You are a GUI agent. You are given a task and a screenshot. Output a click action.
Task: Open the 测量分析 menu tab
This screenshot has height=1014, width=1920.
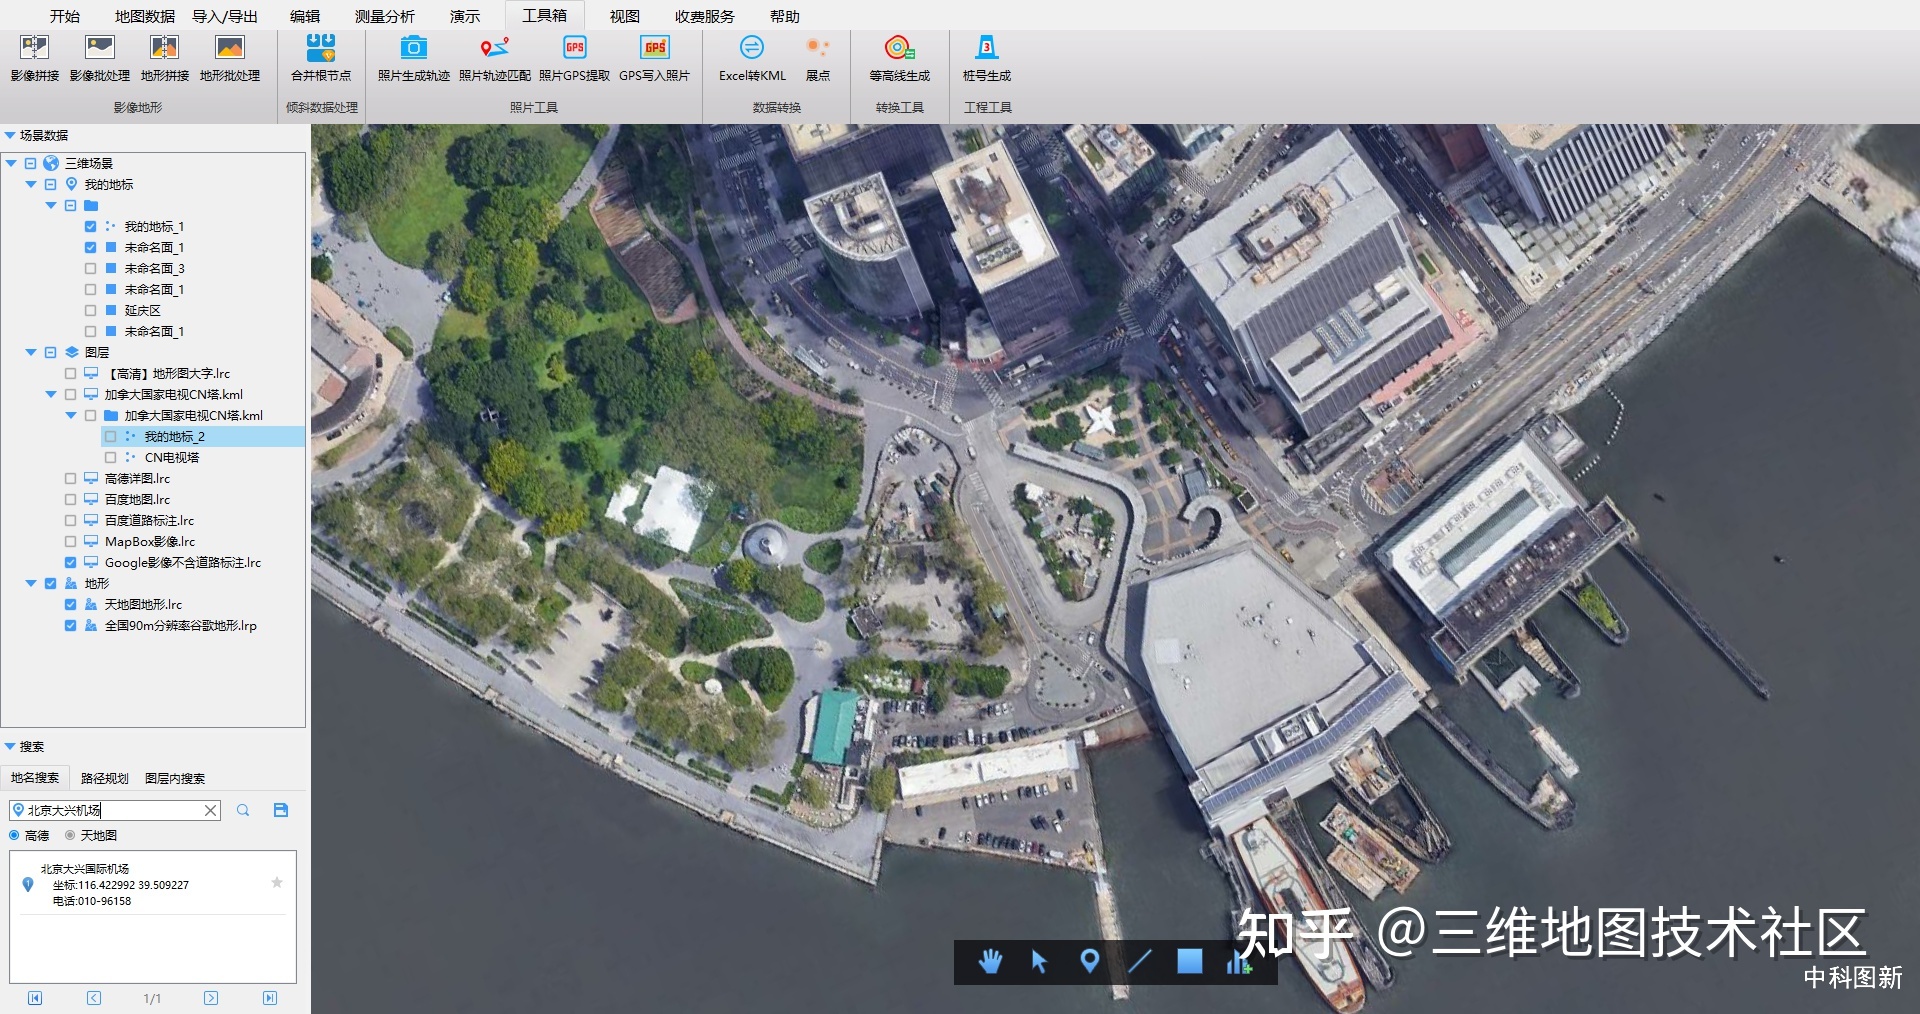[384, 16]
